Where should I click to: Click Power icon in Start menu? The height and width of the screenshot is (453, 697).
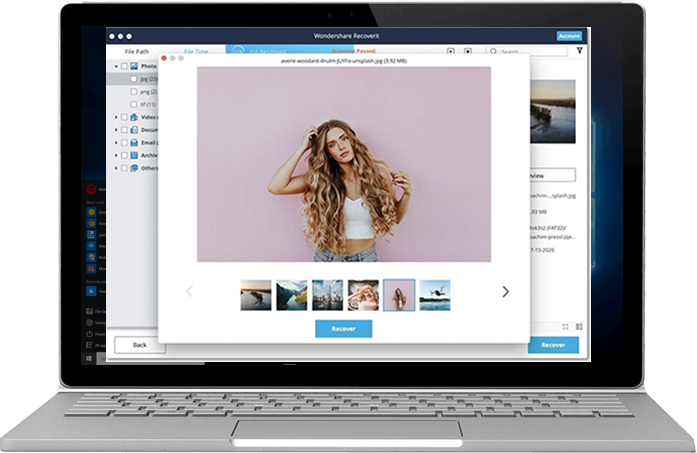click(89, 334)
